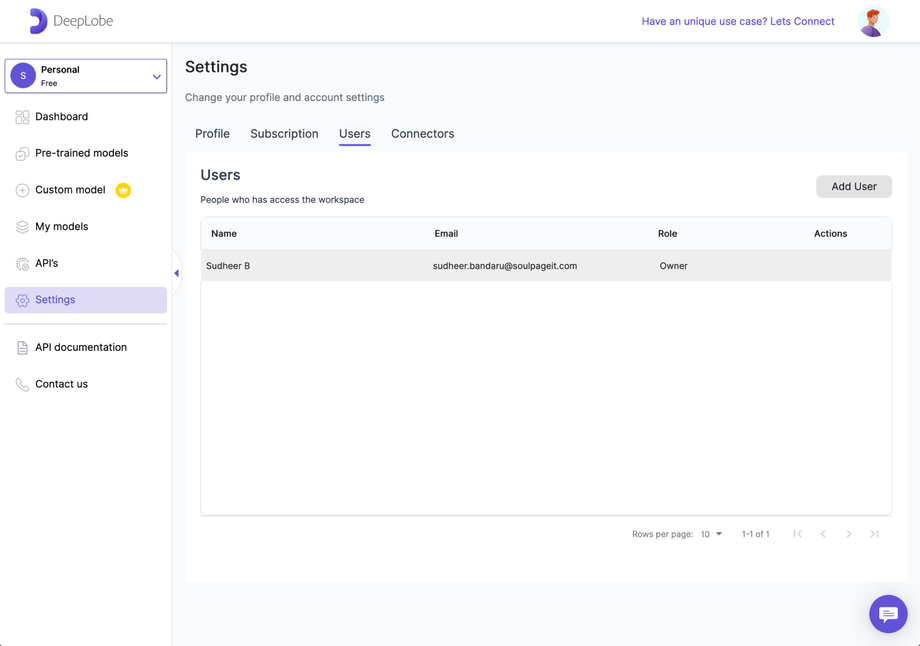Click the DeepLobe logo

tap(70, 20)
